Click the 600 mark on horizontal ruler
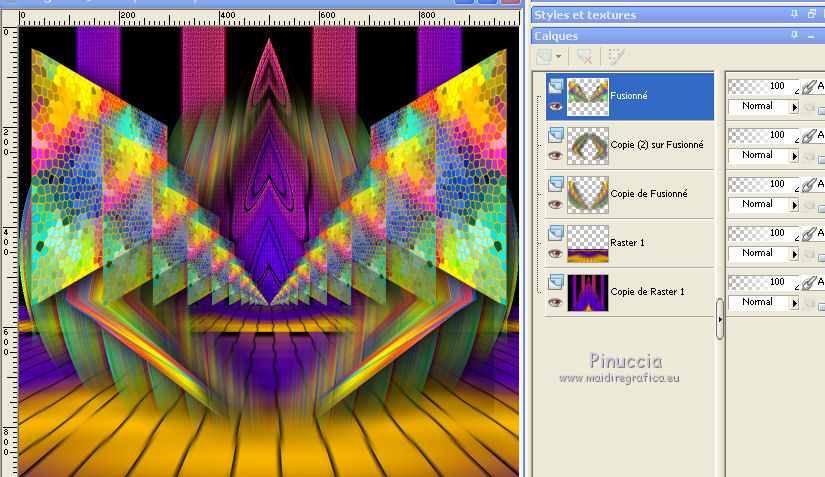Screen dimensions: 825x477 [327, 15]
